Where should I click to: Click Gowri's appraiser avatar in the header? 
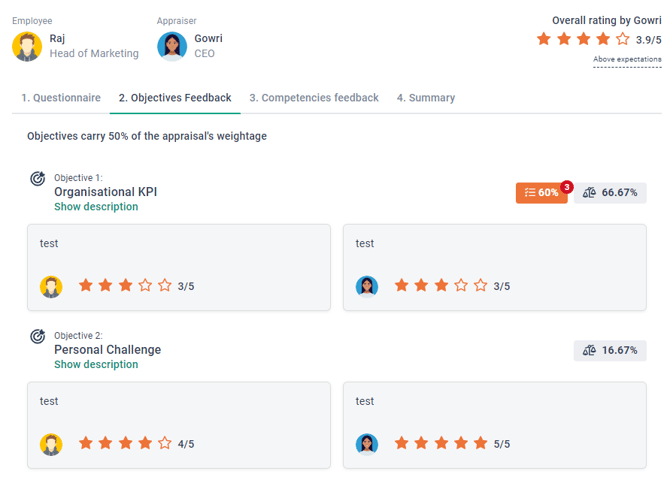[x=172, y=46]
